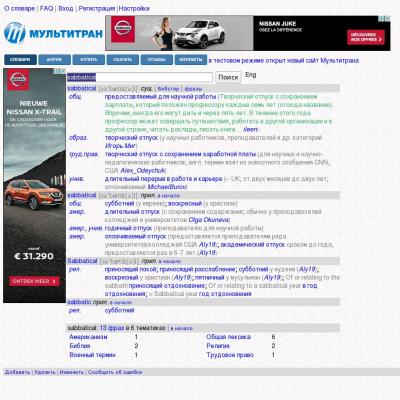
Task: Click the Nissan logo in sidebar ad
Action: click(x=18, y=80)
